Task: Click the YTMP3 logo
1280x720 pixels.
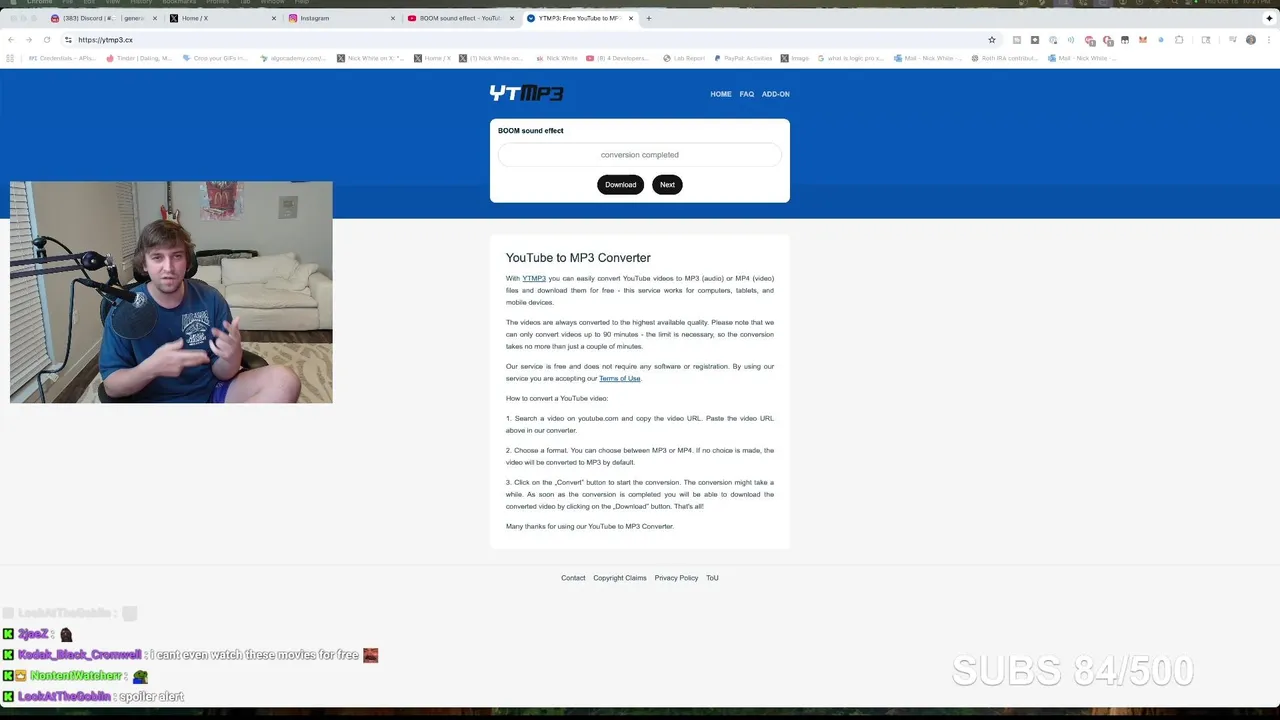Action: [x=526, y=93]
